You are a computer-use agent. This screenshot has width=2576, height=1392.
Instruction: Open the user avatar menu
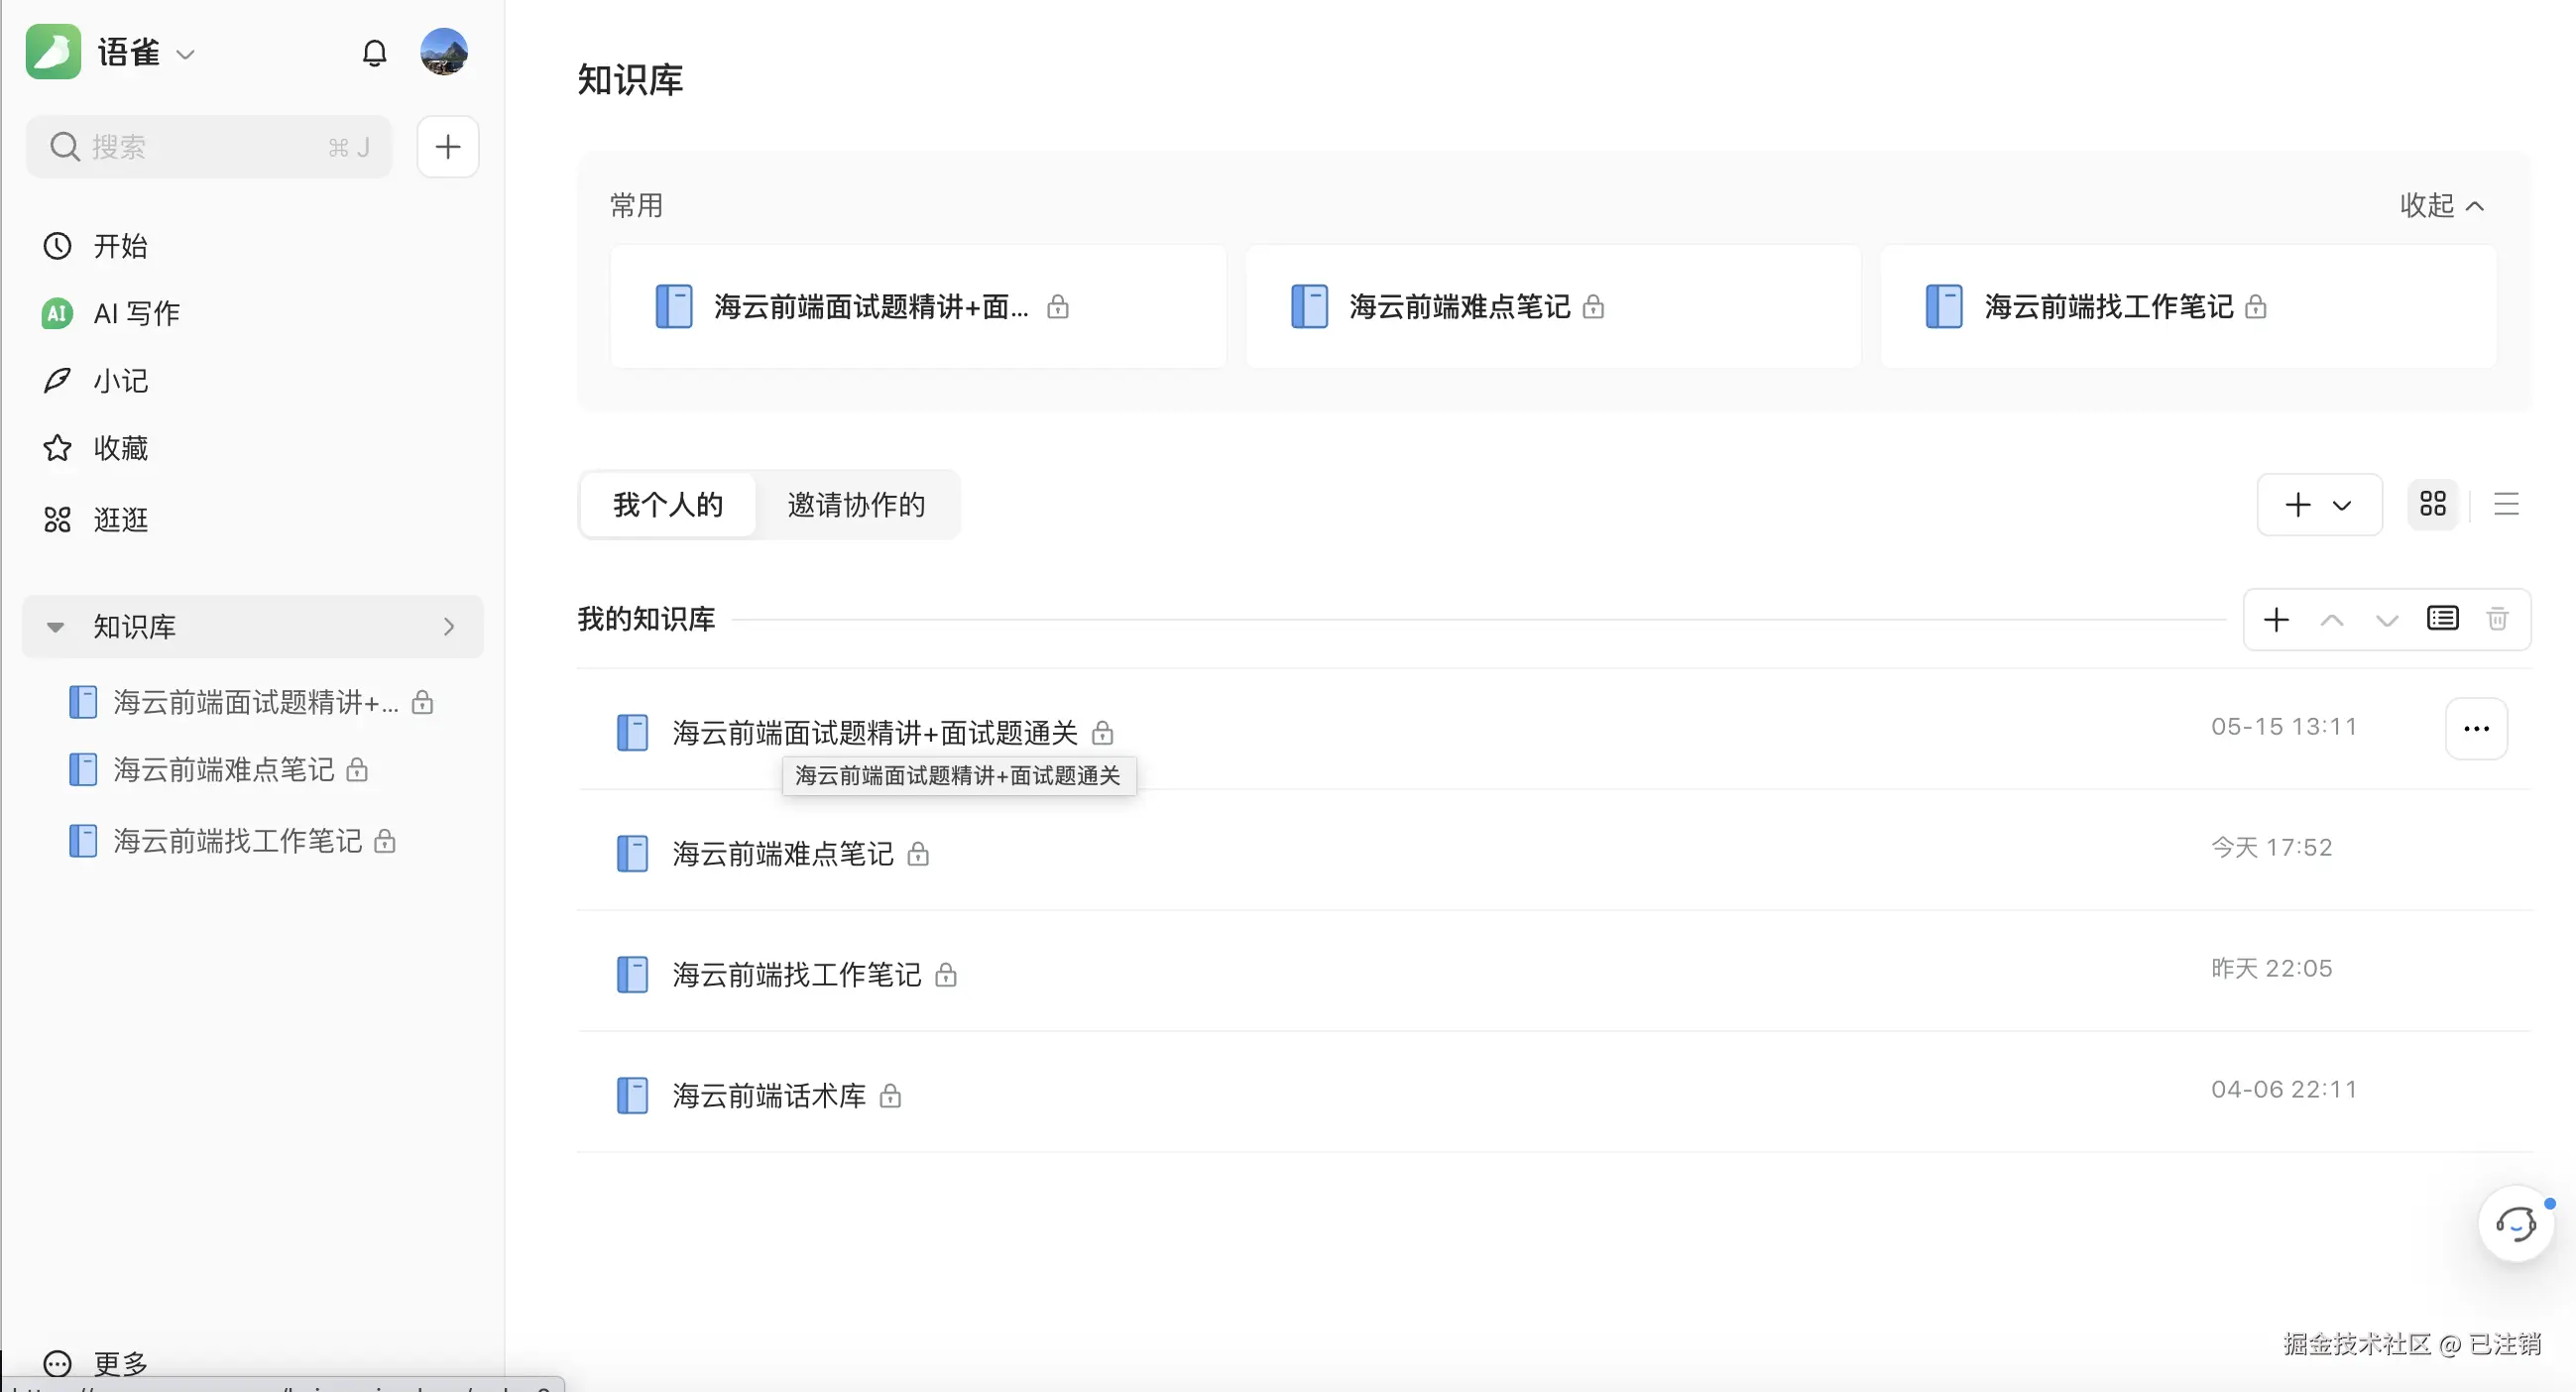pos(443,52)
